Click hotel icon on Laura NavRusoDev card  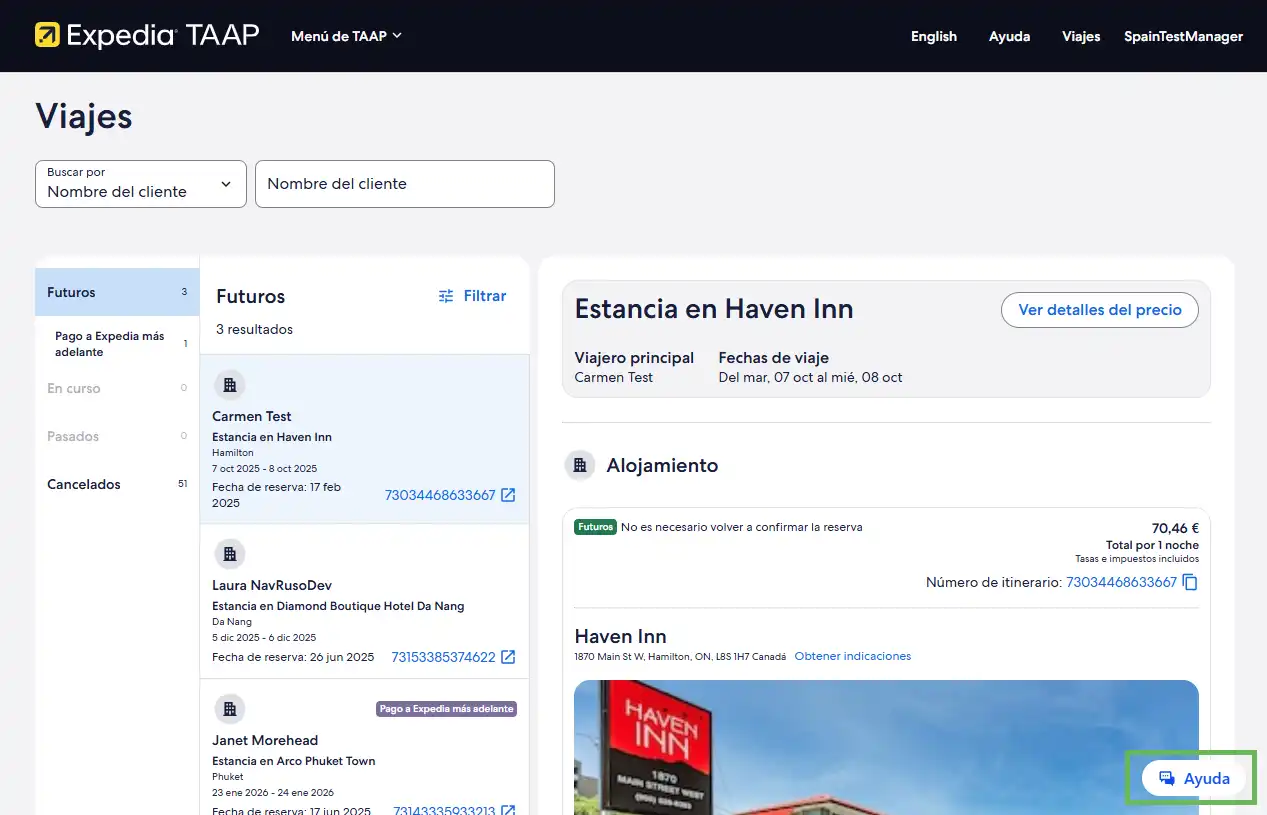pyautogui.click(x=229, y=554)
